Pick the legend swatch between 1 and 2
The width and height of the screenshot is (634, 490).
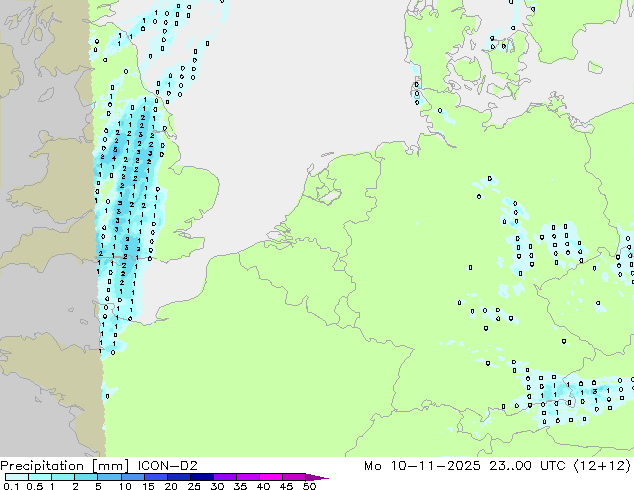(63, 477)
